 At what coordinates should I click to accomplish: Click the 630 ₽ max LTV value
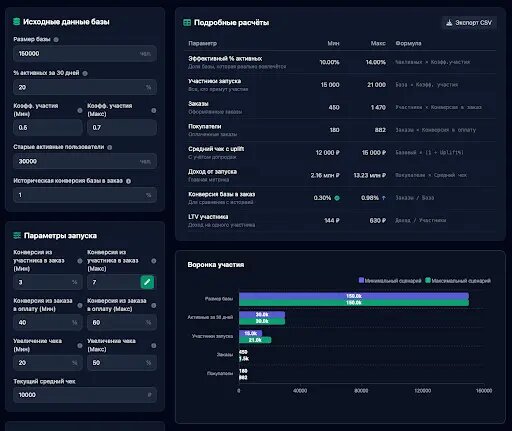pyautogui.click(x=378, y=221)
